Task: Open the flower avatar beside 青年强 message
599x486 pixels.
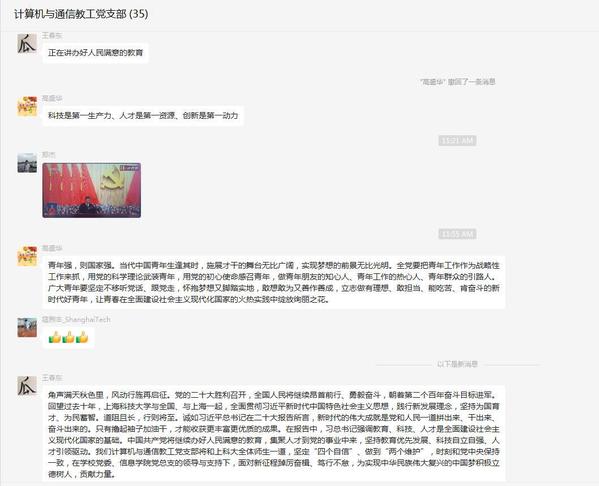Action: pyautogui.click(x=27, y=256)
